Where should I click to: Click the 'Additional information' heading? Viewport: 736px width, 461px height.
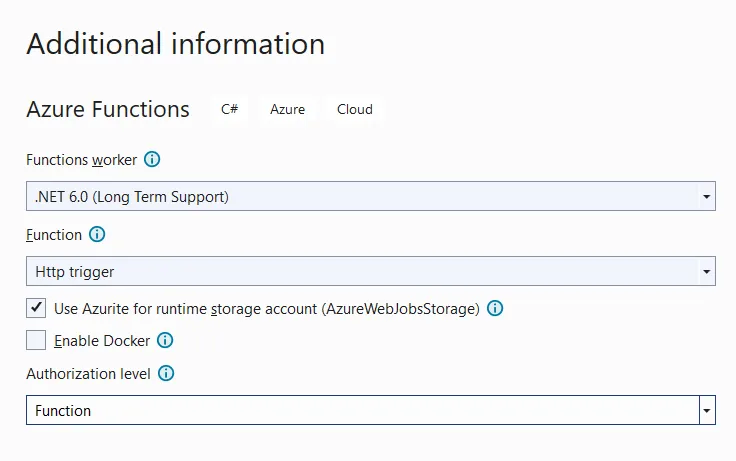tap(175, 44)
